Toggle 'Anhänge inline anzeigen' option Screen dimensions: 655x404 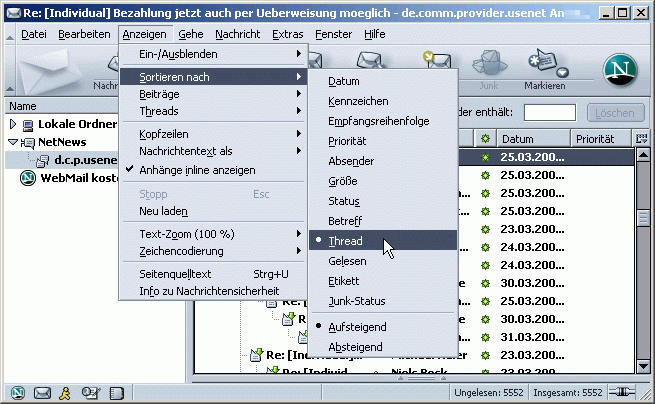tap(196, 170)
